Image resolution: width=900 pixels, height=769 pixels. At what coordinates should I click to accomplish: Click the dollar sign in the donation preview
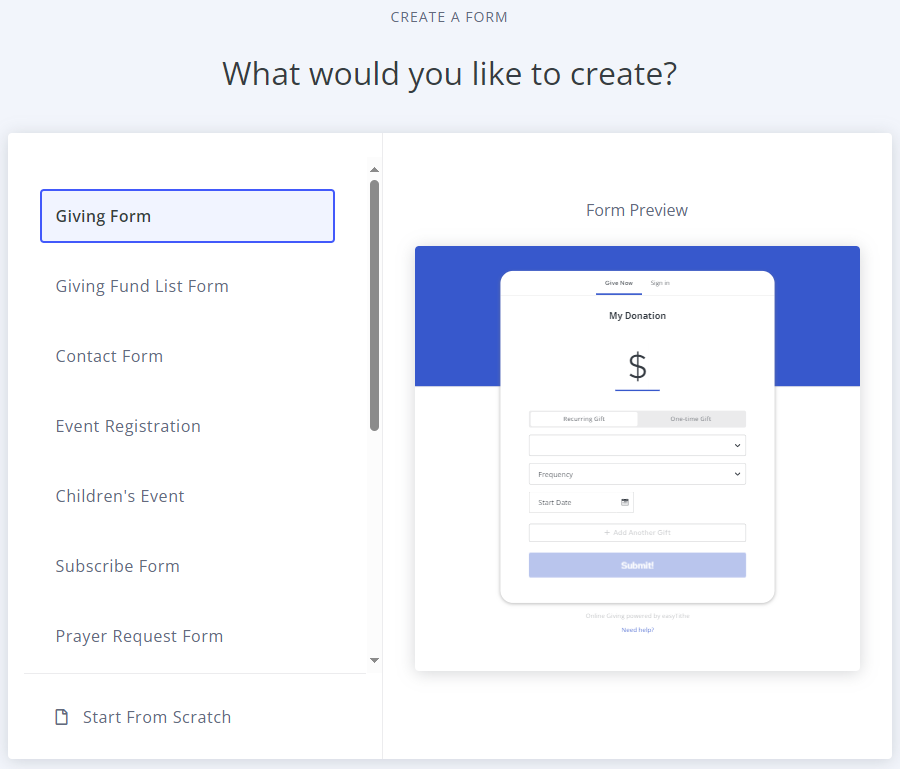[x=637, y=366]
